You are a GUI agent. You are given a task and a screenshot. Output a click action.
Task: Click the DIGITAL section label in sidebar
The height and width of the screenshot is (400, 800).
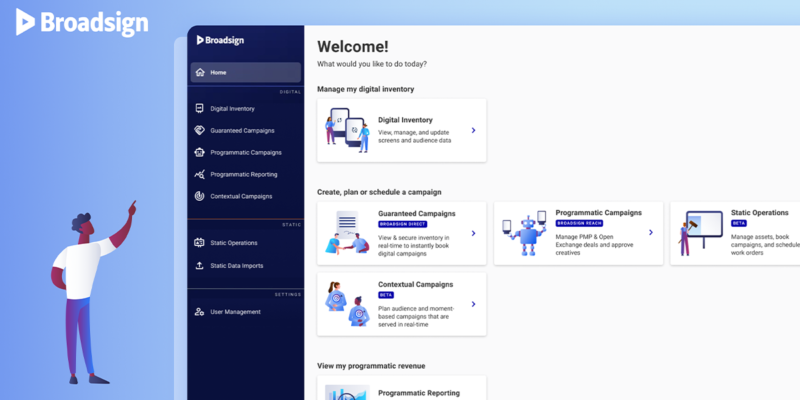point(290,92)
